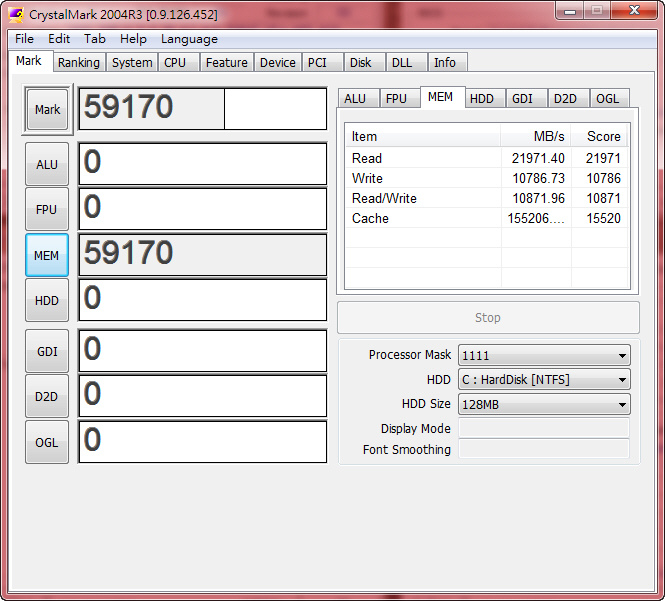Viewport: 665px width, 601px height.
Task: Select the main Mark tab
Action: (29, 61)
